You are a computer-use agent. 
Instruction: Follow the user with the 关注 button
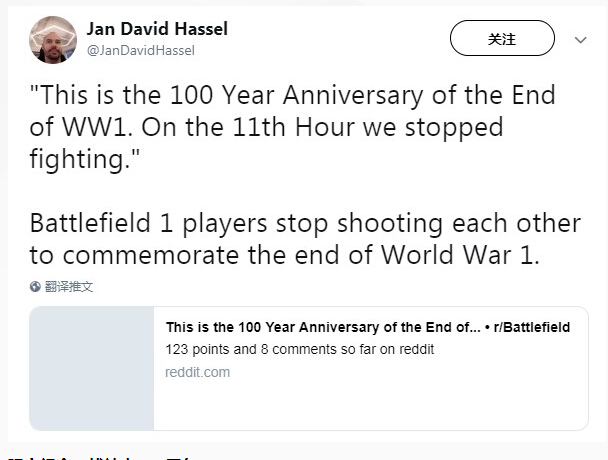pos(502,38)
